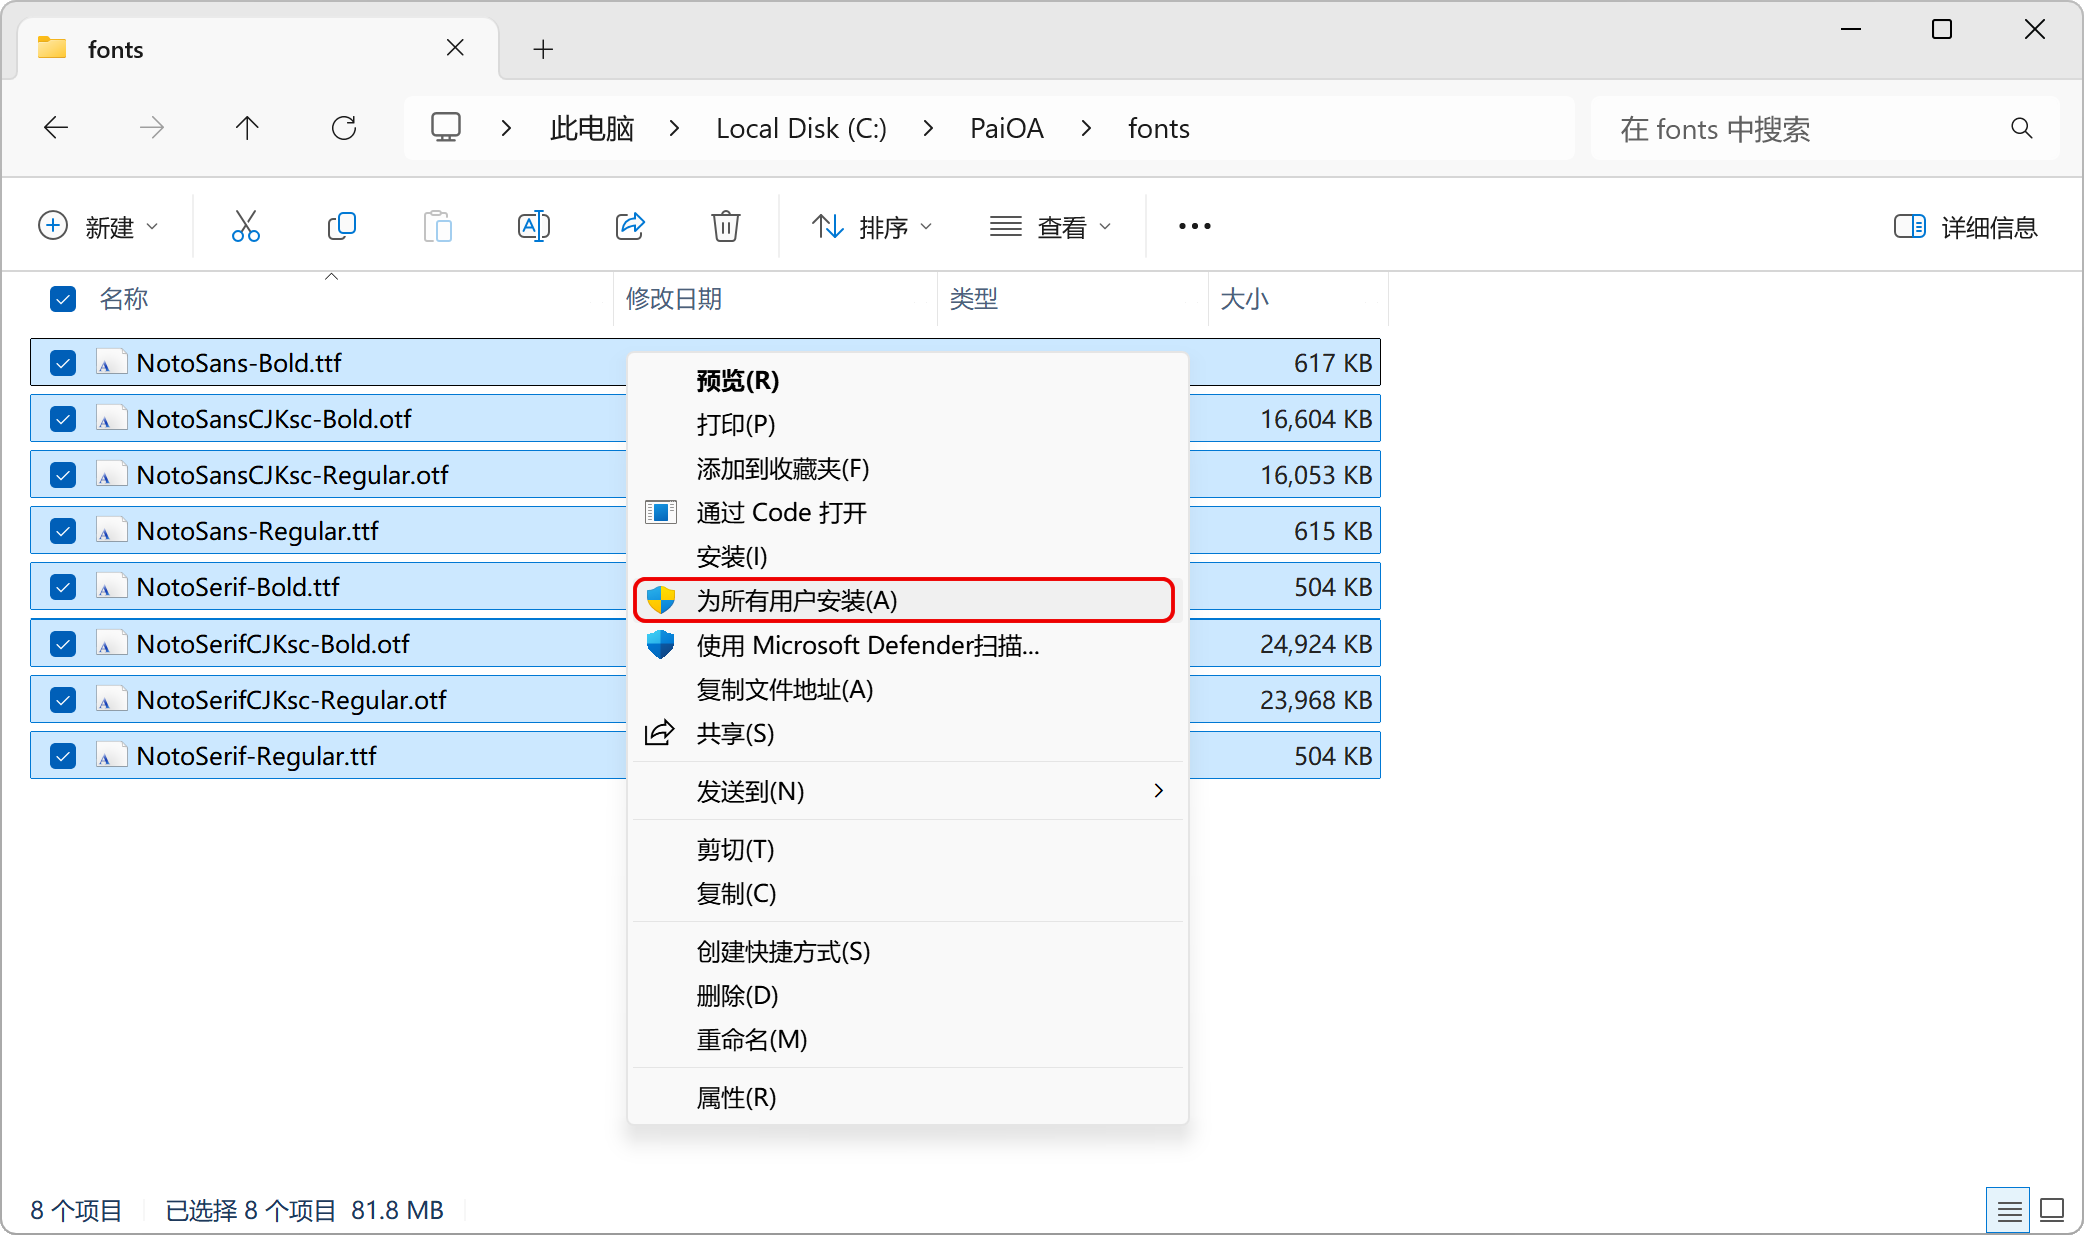2084x1235 pixels.
Task: Switch to large thumbnails view icon
Action: point(2052,1210)
